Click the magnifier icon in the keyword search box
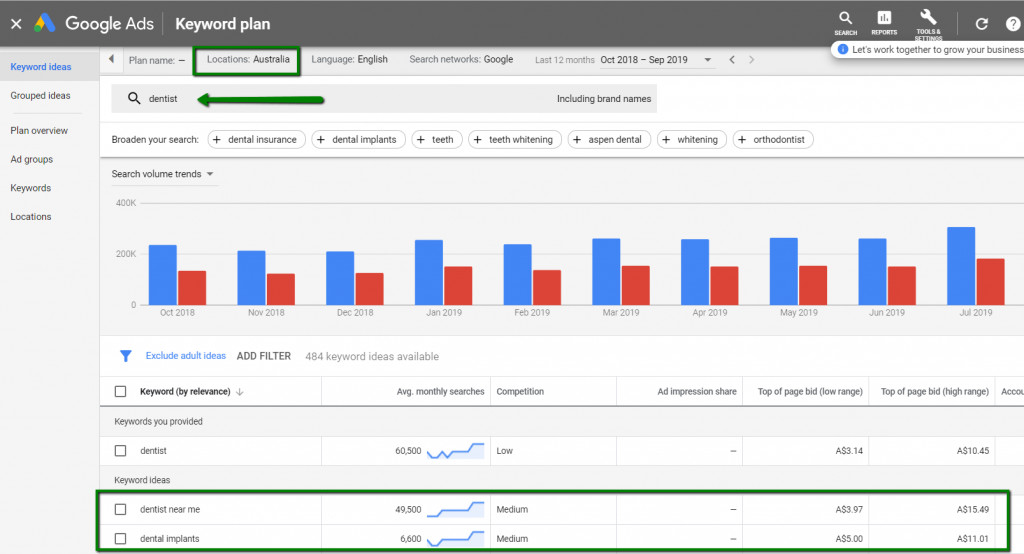Screen dimensions: 1024x554 (x=134, y=99)
